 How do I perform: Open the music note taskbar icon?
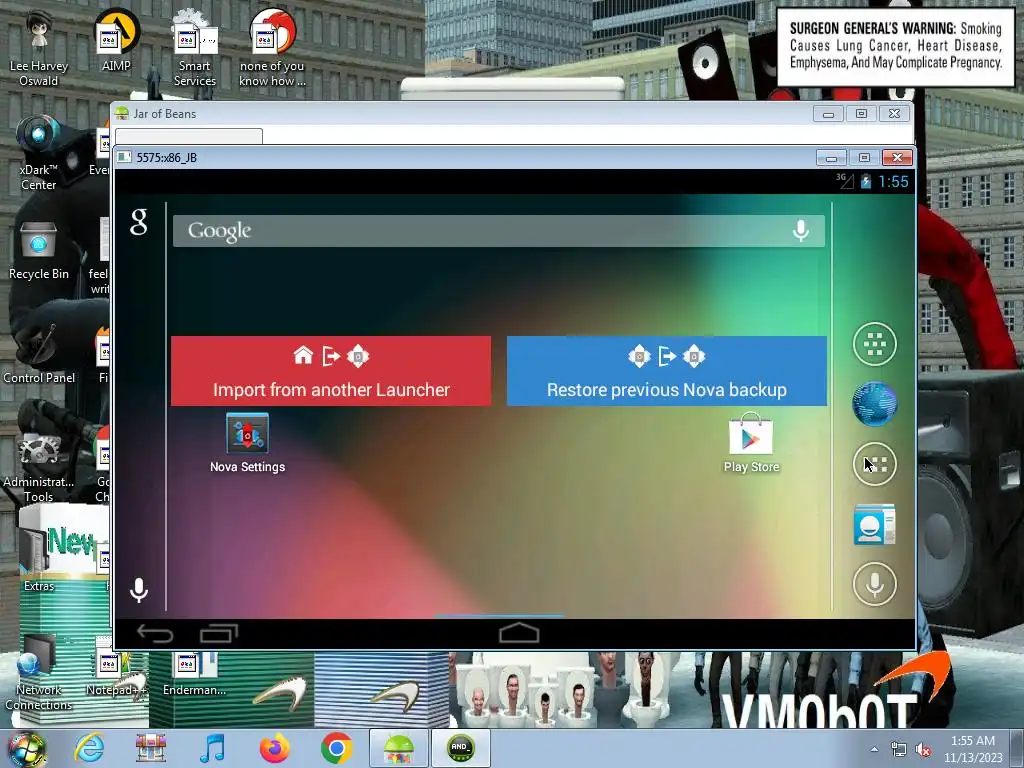[212, 748]
